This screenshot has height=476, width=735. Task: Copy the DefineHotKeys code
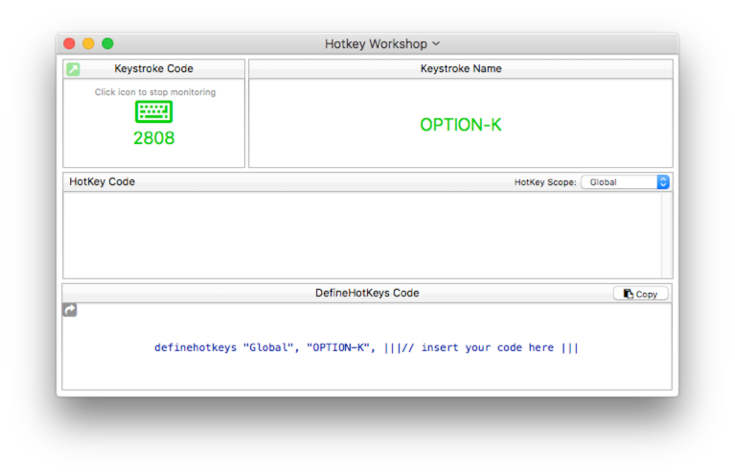[640, 294]
